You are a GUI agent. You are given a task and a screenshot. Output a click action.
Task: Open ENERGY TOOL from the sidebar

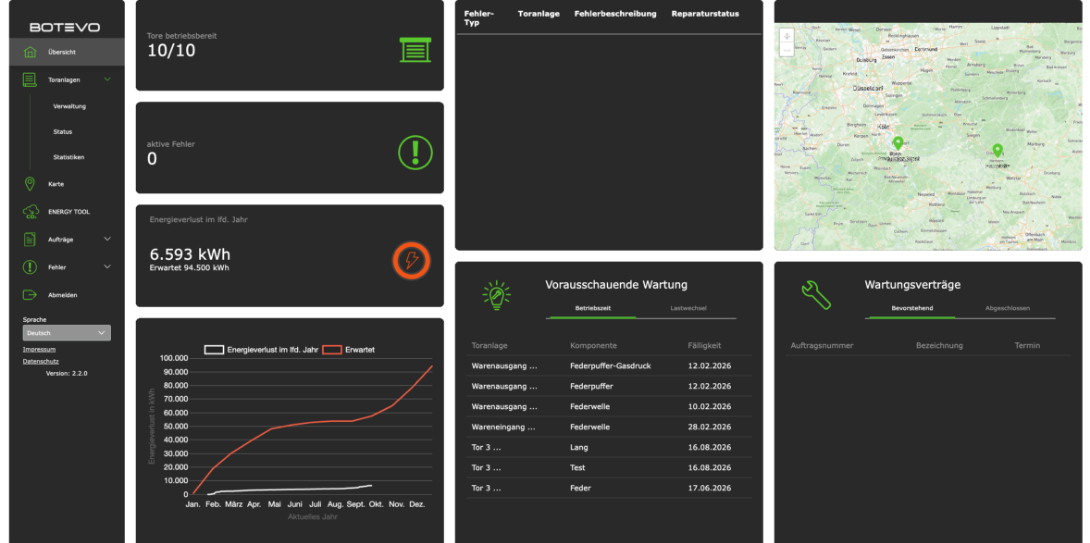(68, 212)
